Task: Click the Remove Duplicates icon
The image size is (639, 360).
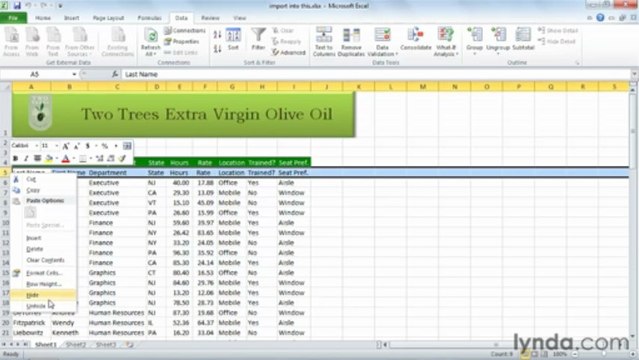Action: [x=351, y=36]
